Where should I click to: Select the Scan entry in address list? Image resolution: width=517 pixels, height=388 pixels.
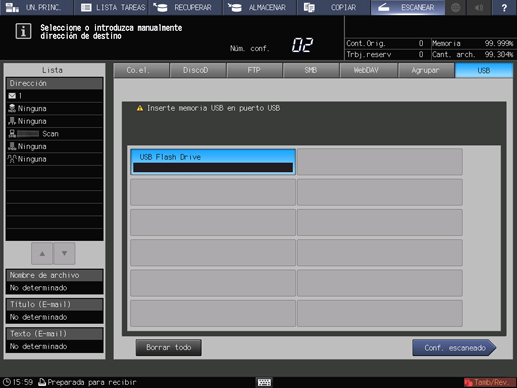click(x=54, y=134)
